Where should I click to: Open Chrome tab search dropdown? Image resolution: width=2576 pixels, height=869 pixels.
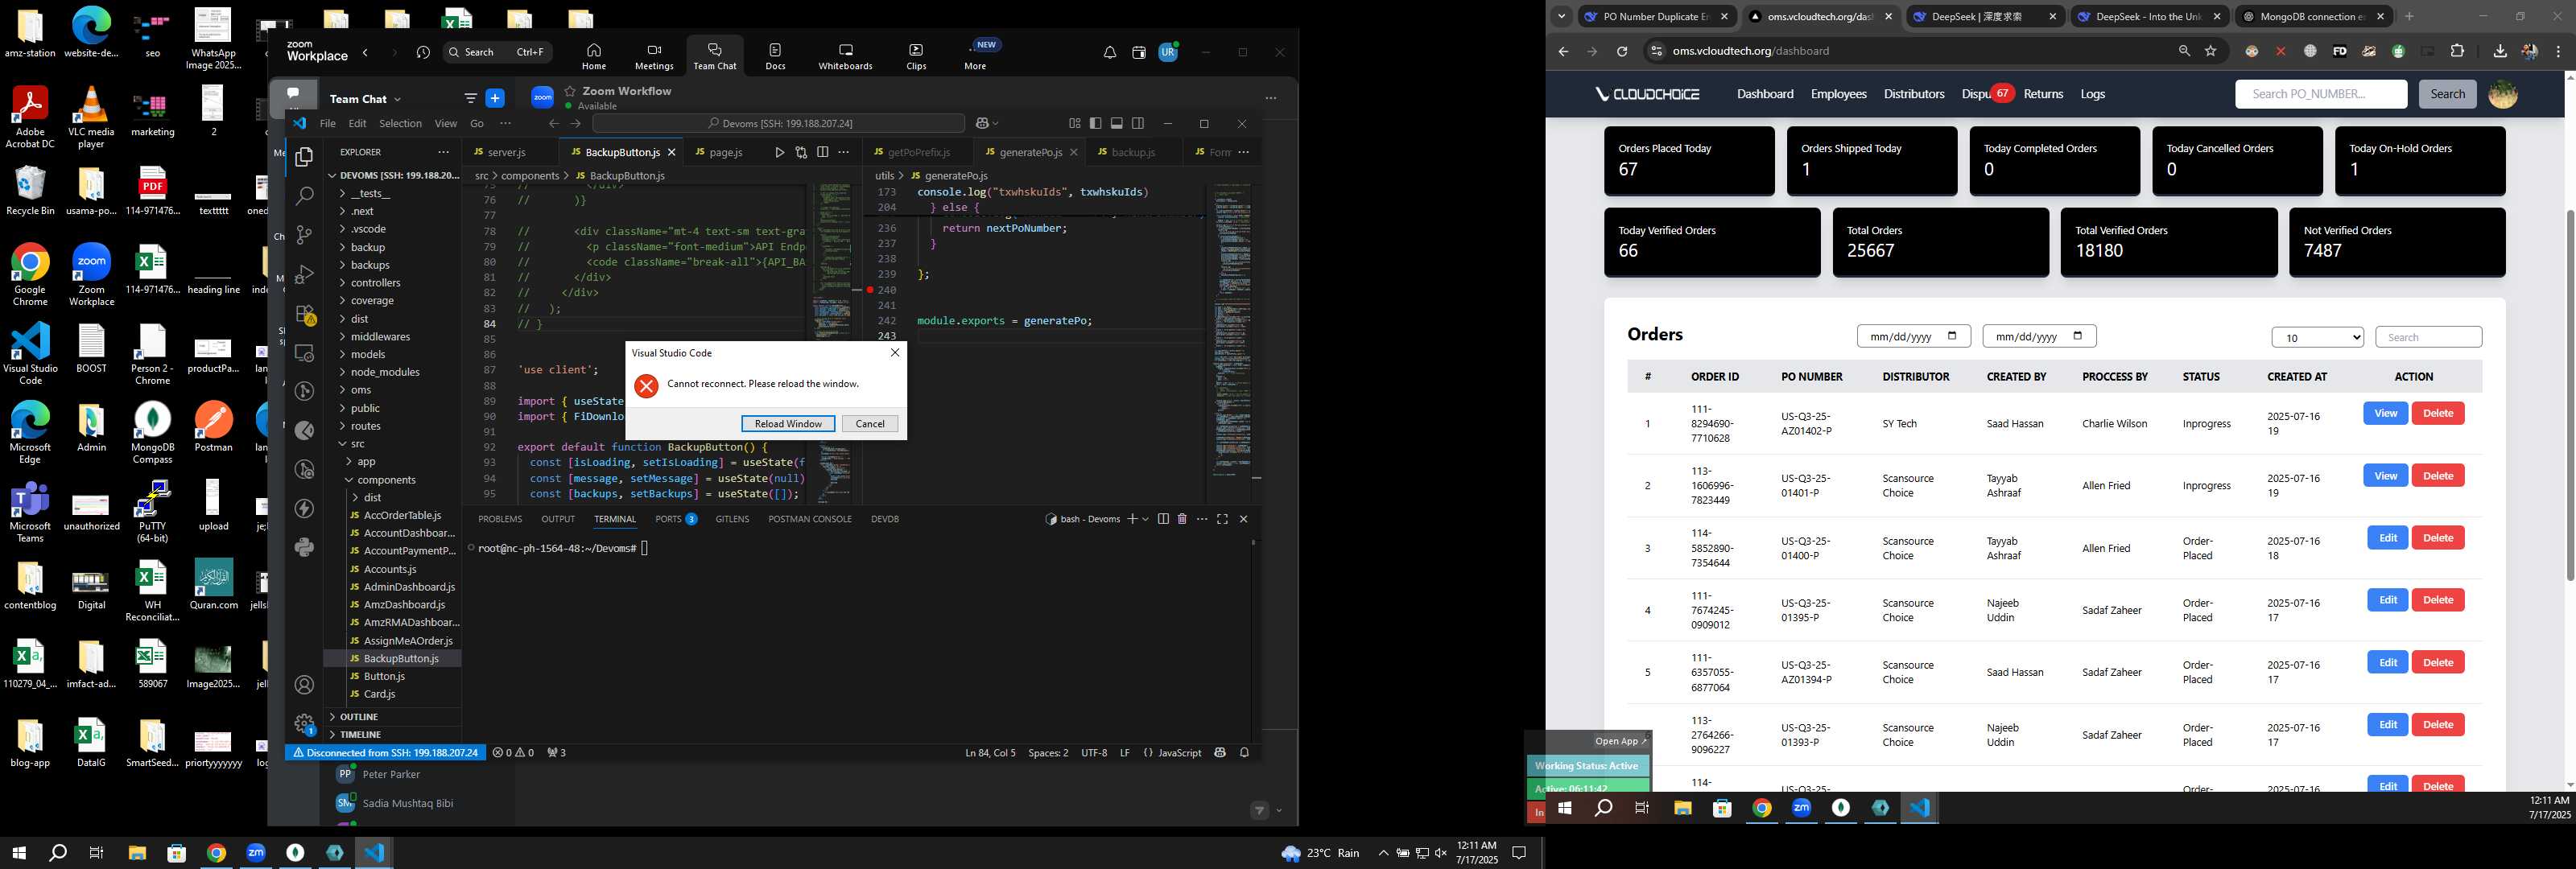pyautogui.click(x=1561, y=16)
